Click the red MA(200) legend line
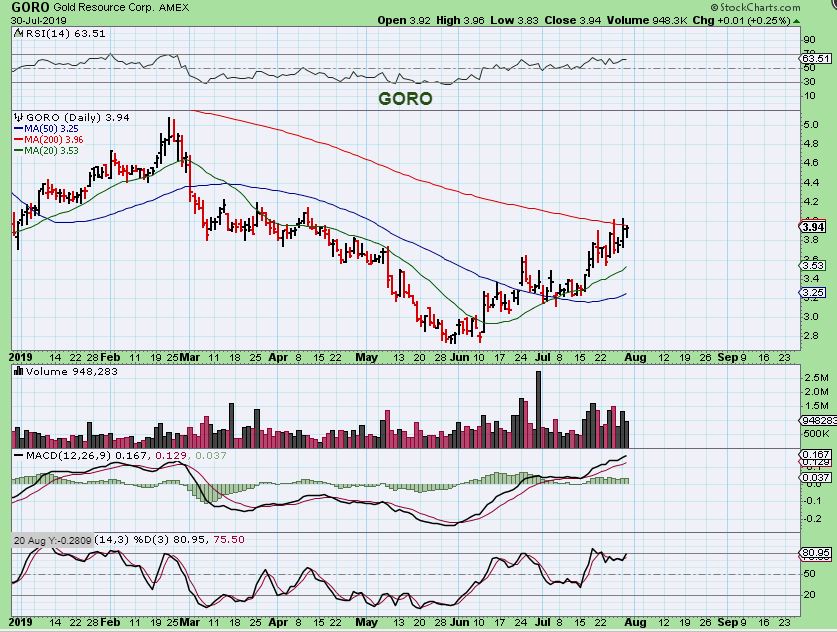Screen dimensions: 837x632 coord(19,140)
